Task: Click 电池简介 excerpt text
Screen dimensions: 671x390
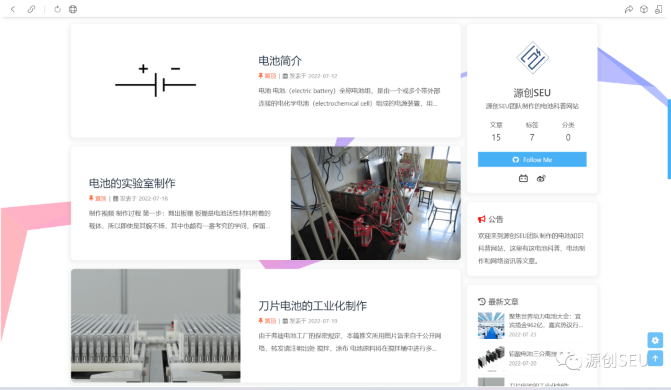Action: (x=349, y=97)
